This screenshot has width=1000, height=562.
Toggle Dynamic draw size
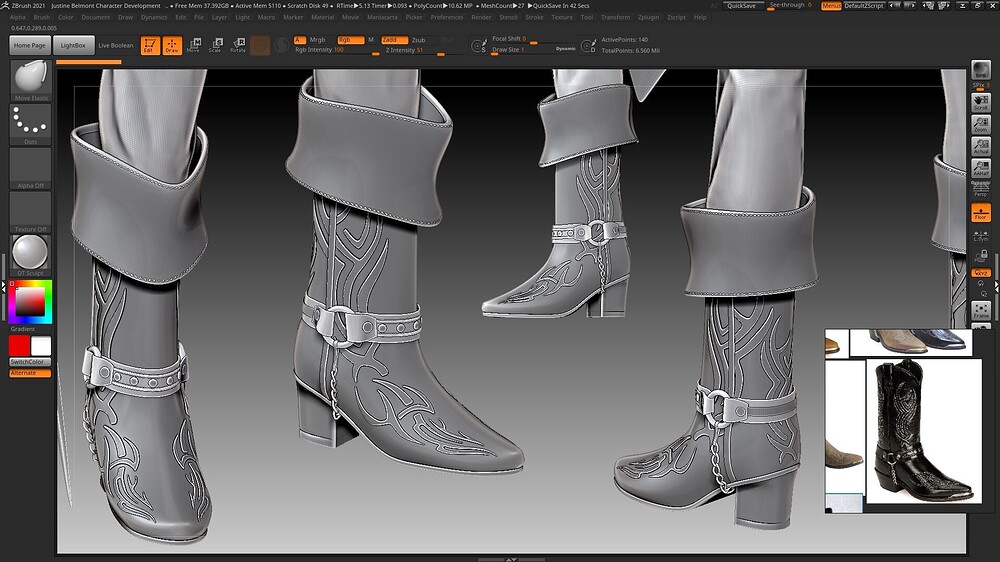(565, 48)
